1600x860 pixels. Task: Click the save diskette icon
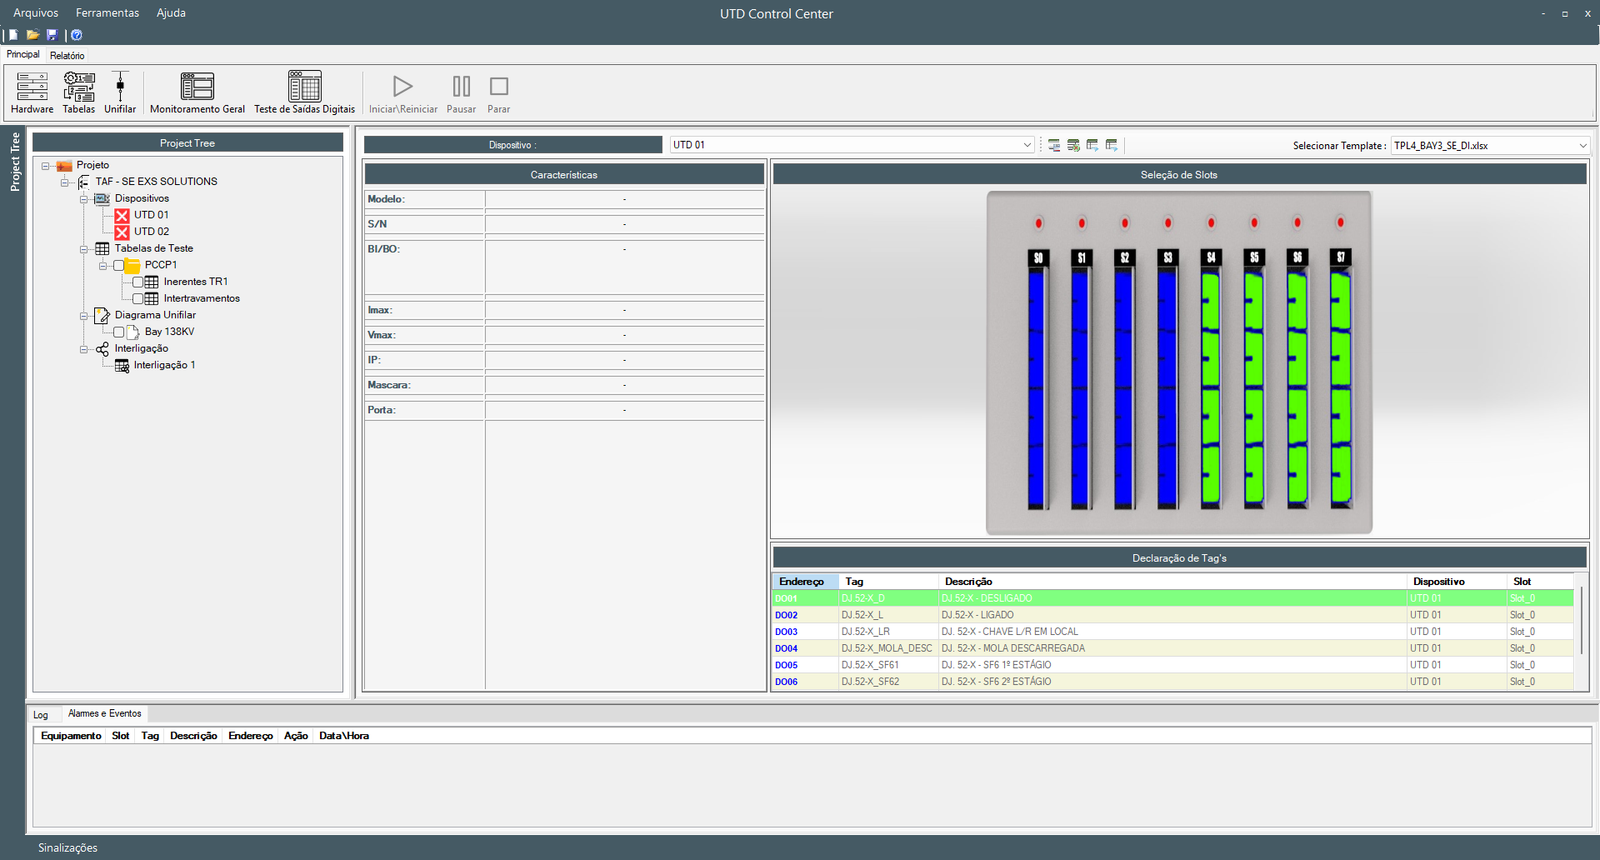pyautogui.click(x=52, y=35)
